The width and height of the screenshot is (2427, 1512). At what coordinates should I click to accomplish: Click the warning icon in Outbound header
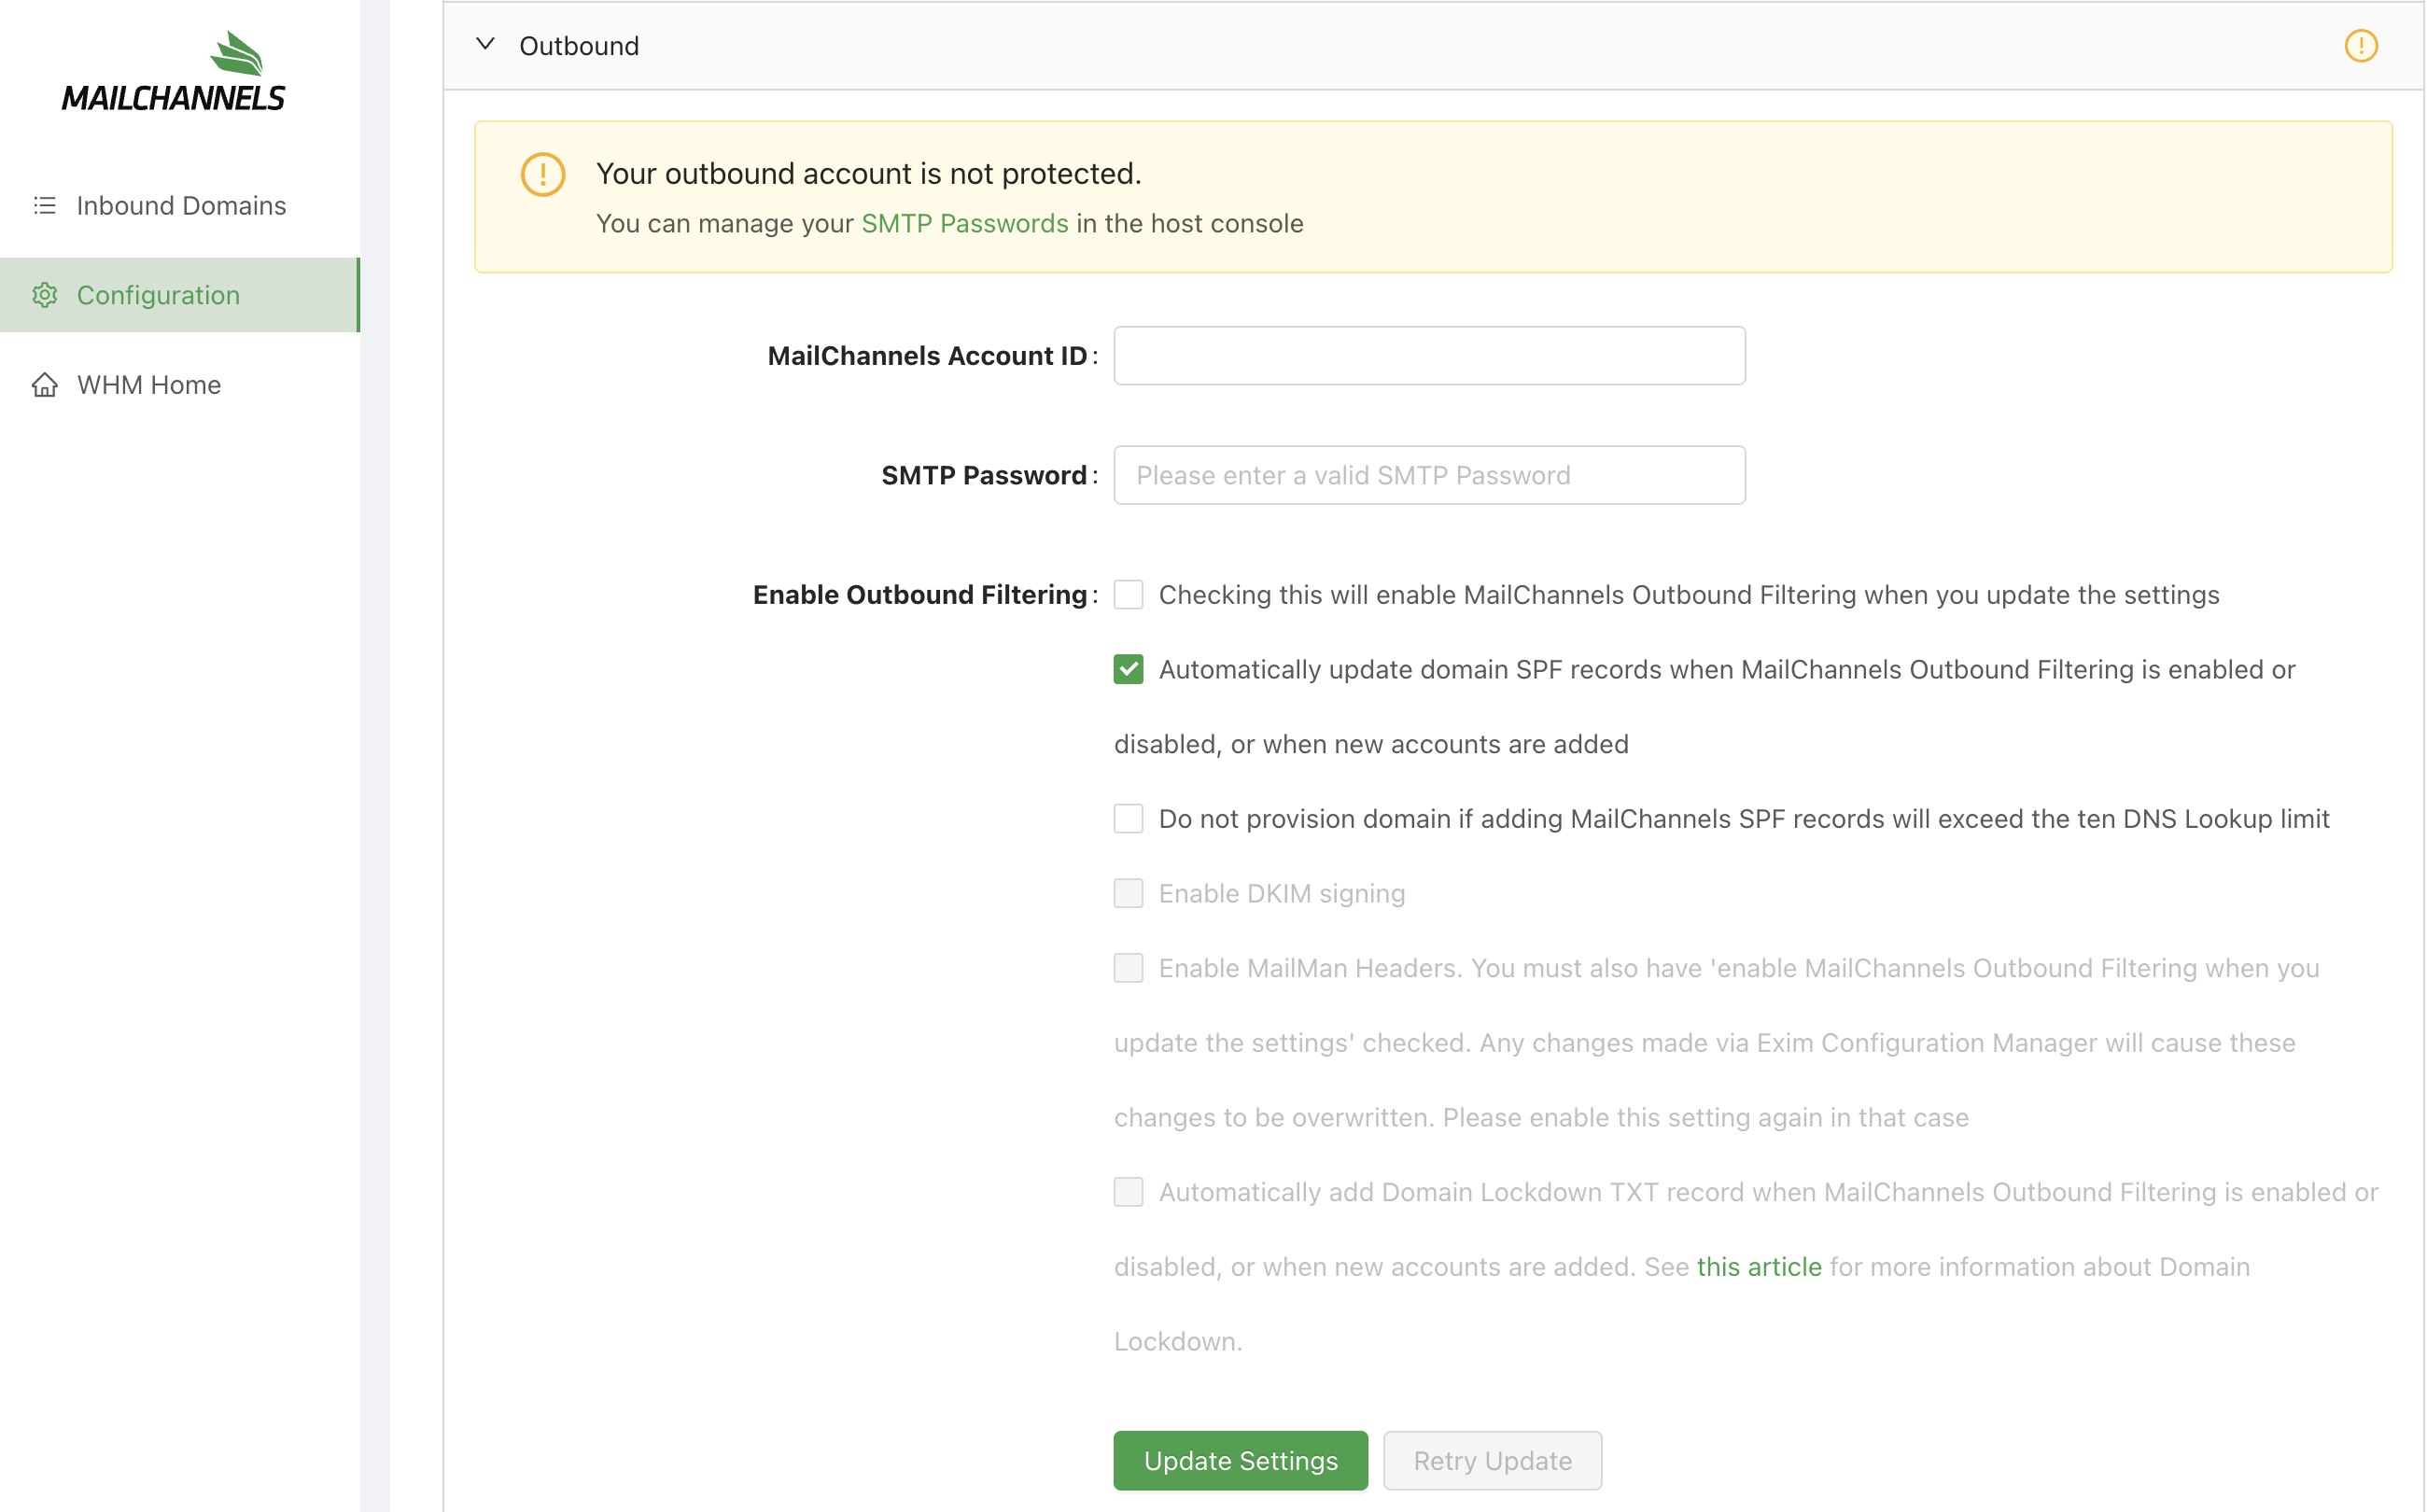2361,46
